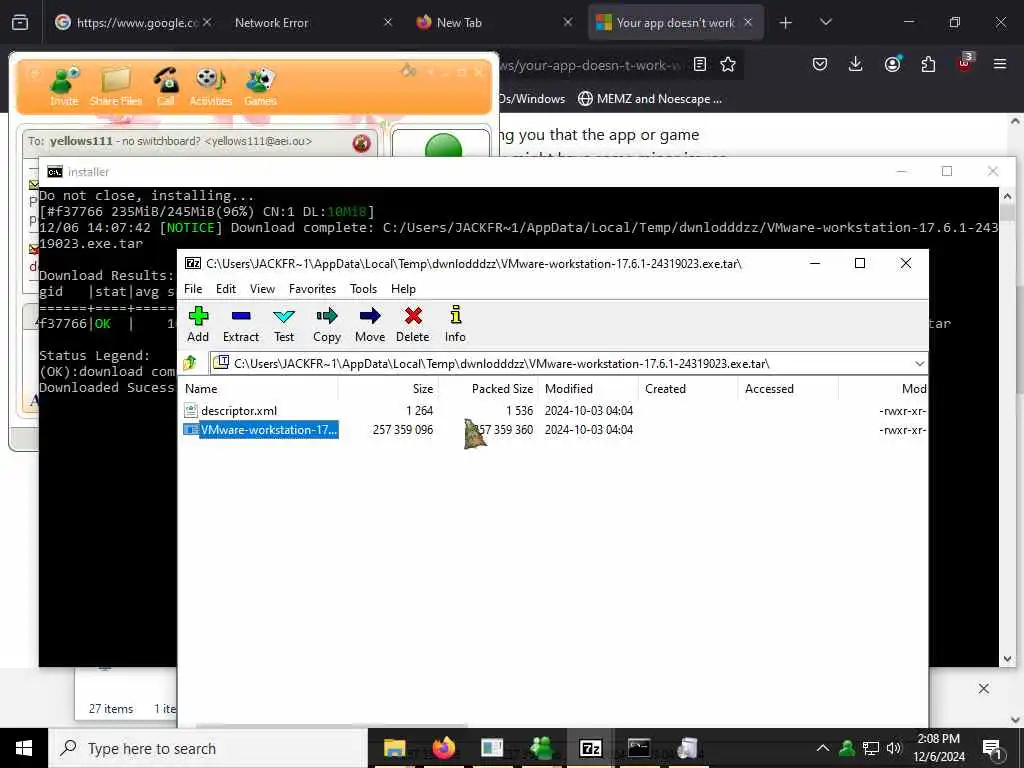1024x768 pixels.
Task: Sort by Packed Size column header
Action: [488, 389]
